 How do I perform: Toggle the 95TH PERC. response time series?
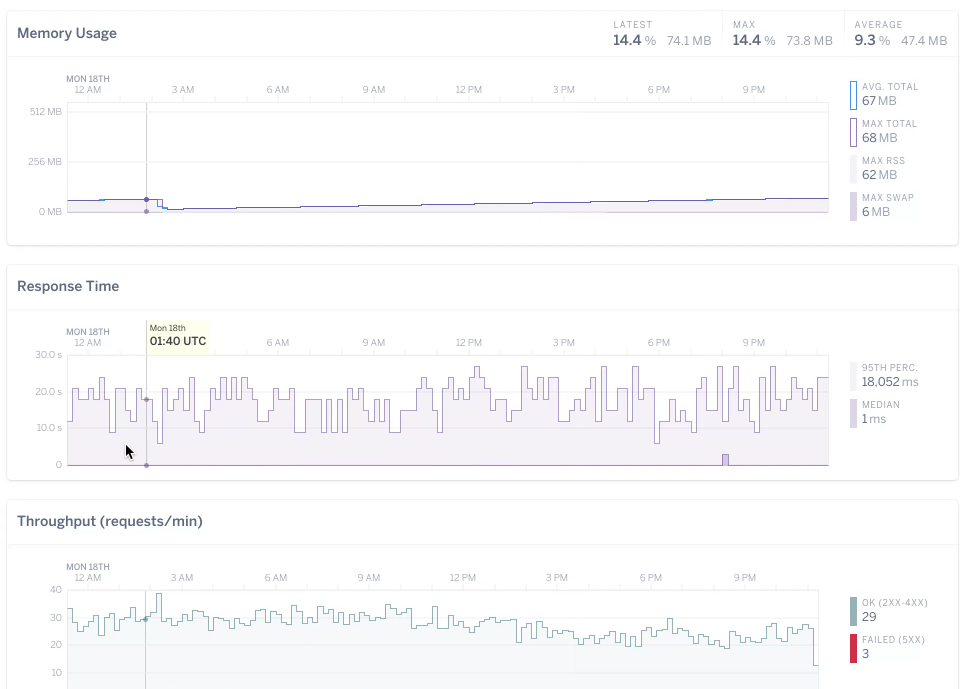[x=853, y=376]
